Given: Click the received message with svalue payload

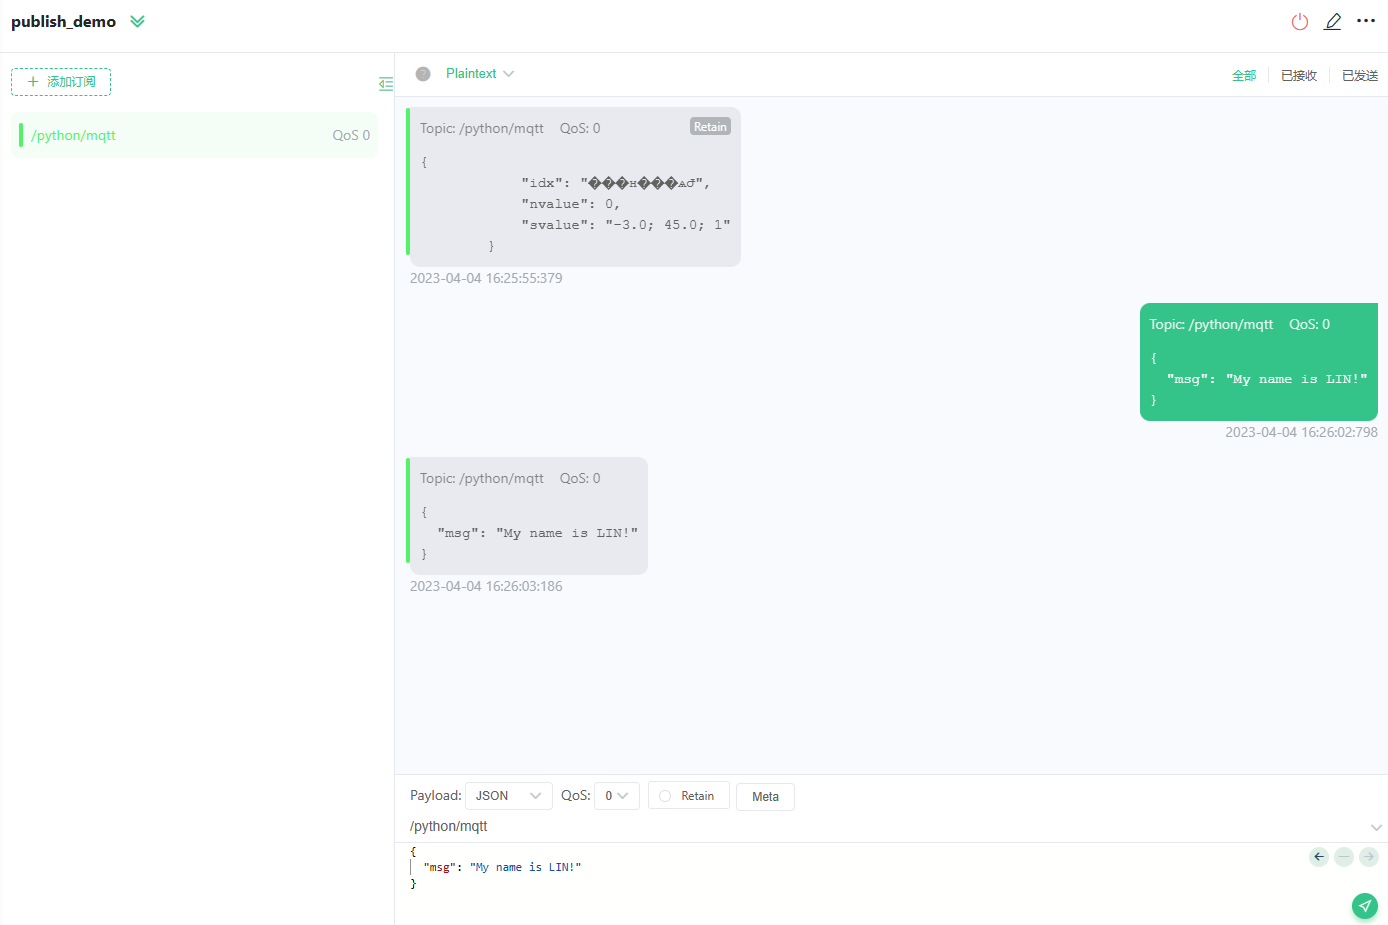Looking at the screenshot, I should pos(574,187).
